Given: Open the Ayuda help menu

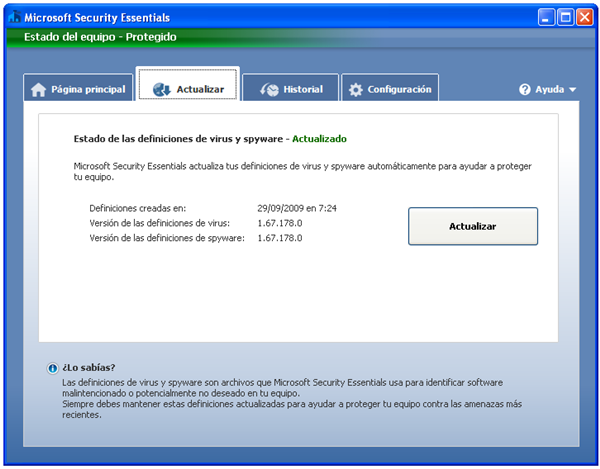Looking at the screenshot, I should (547, 90).
